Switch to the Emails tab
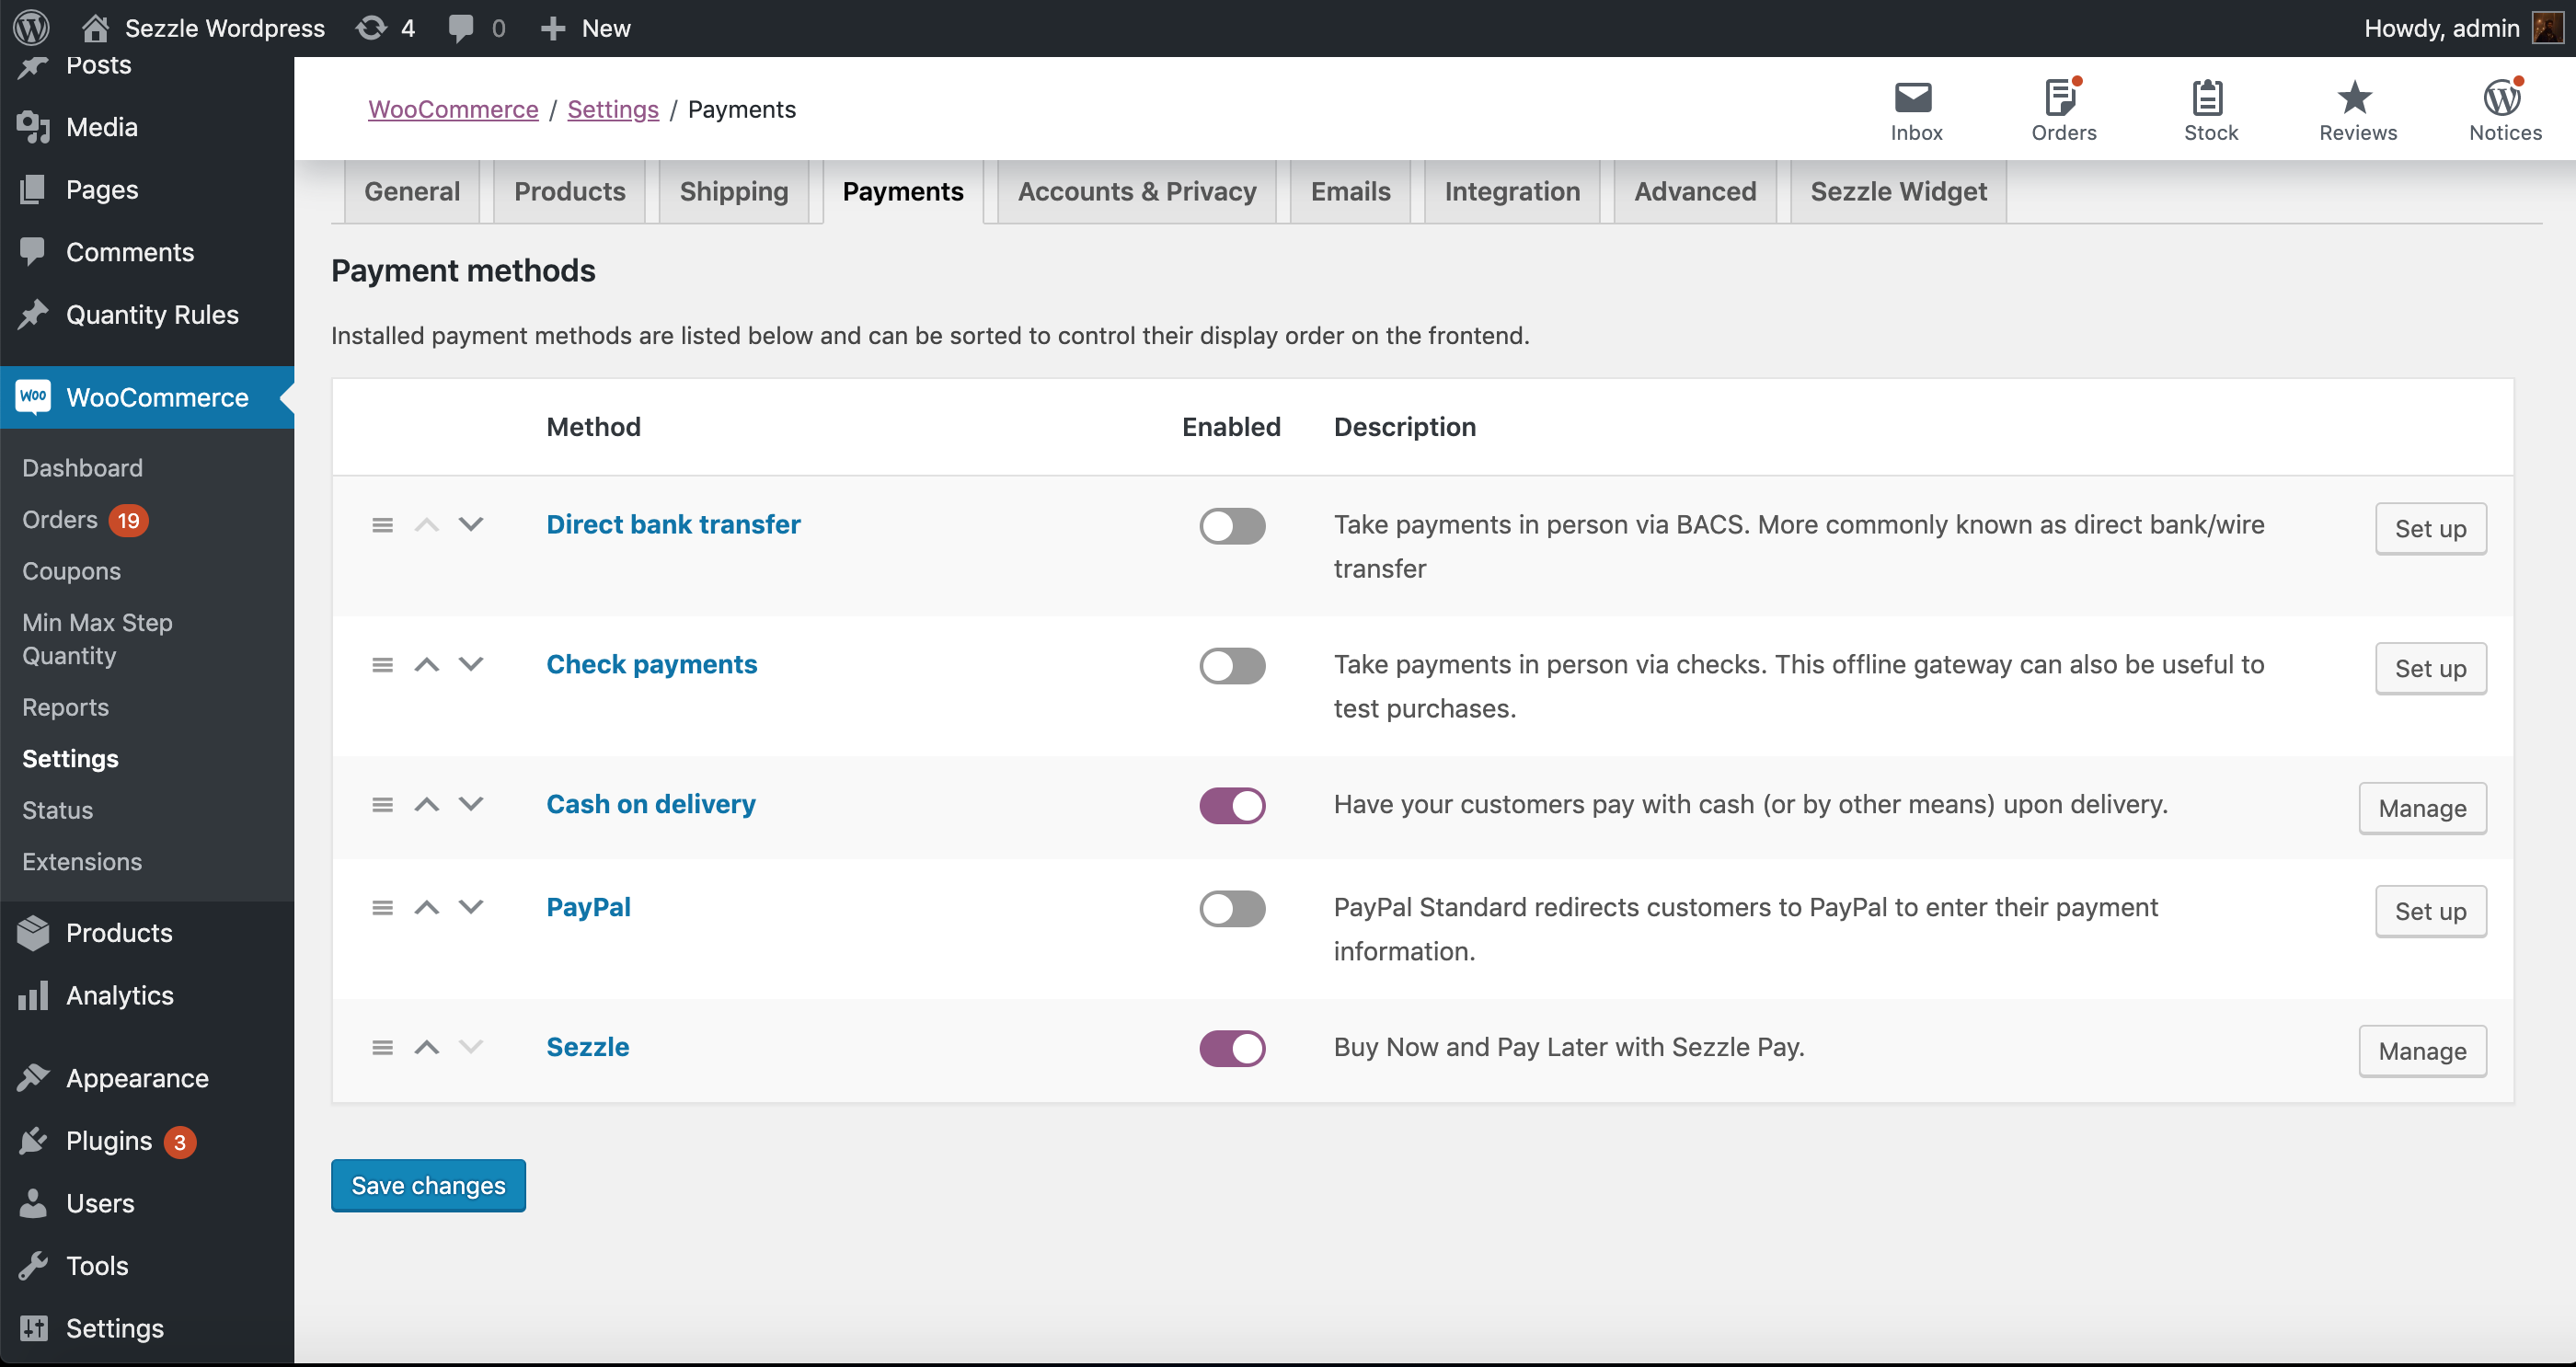Viewport: 2576px width, 1367px height. coord(1350,192)
